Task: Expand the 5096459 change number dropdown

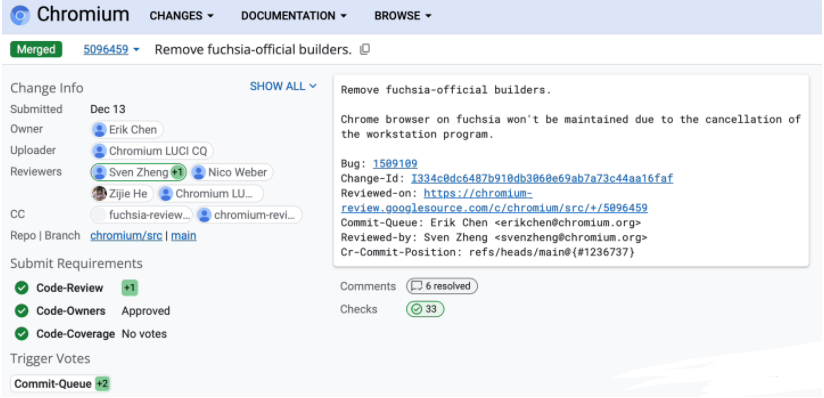Action: click(x=111, y=49)
